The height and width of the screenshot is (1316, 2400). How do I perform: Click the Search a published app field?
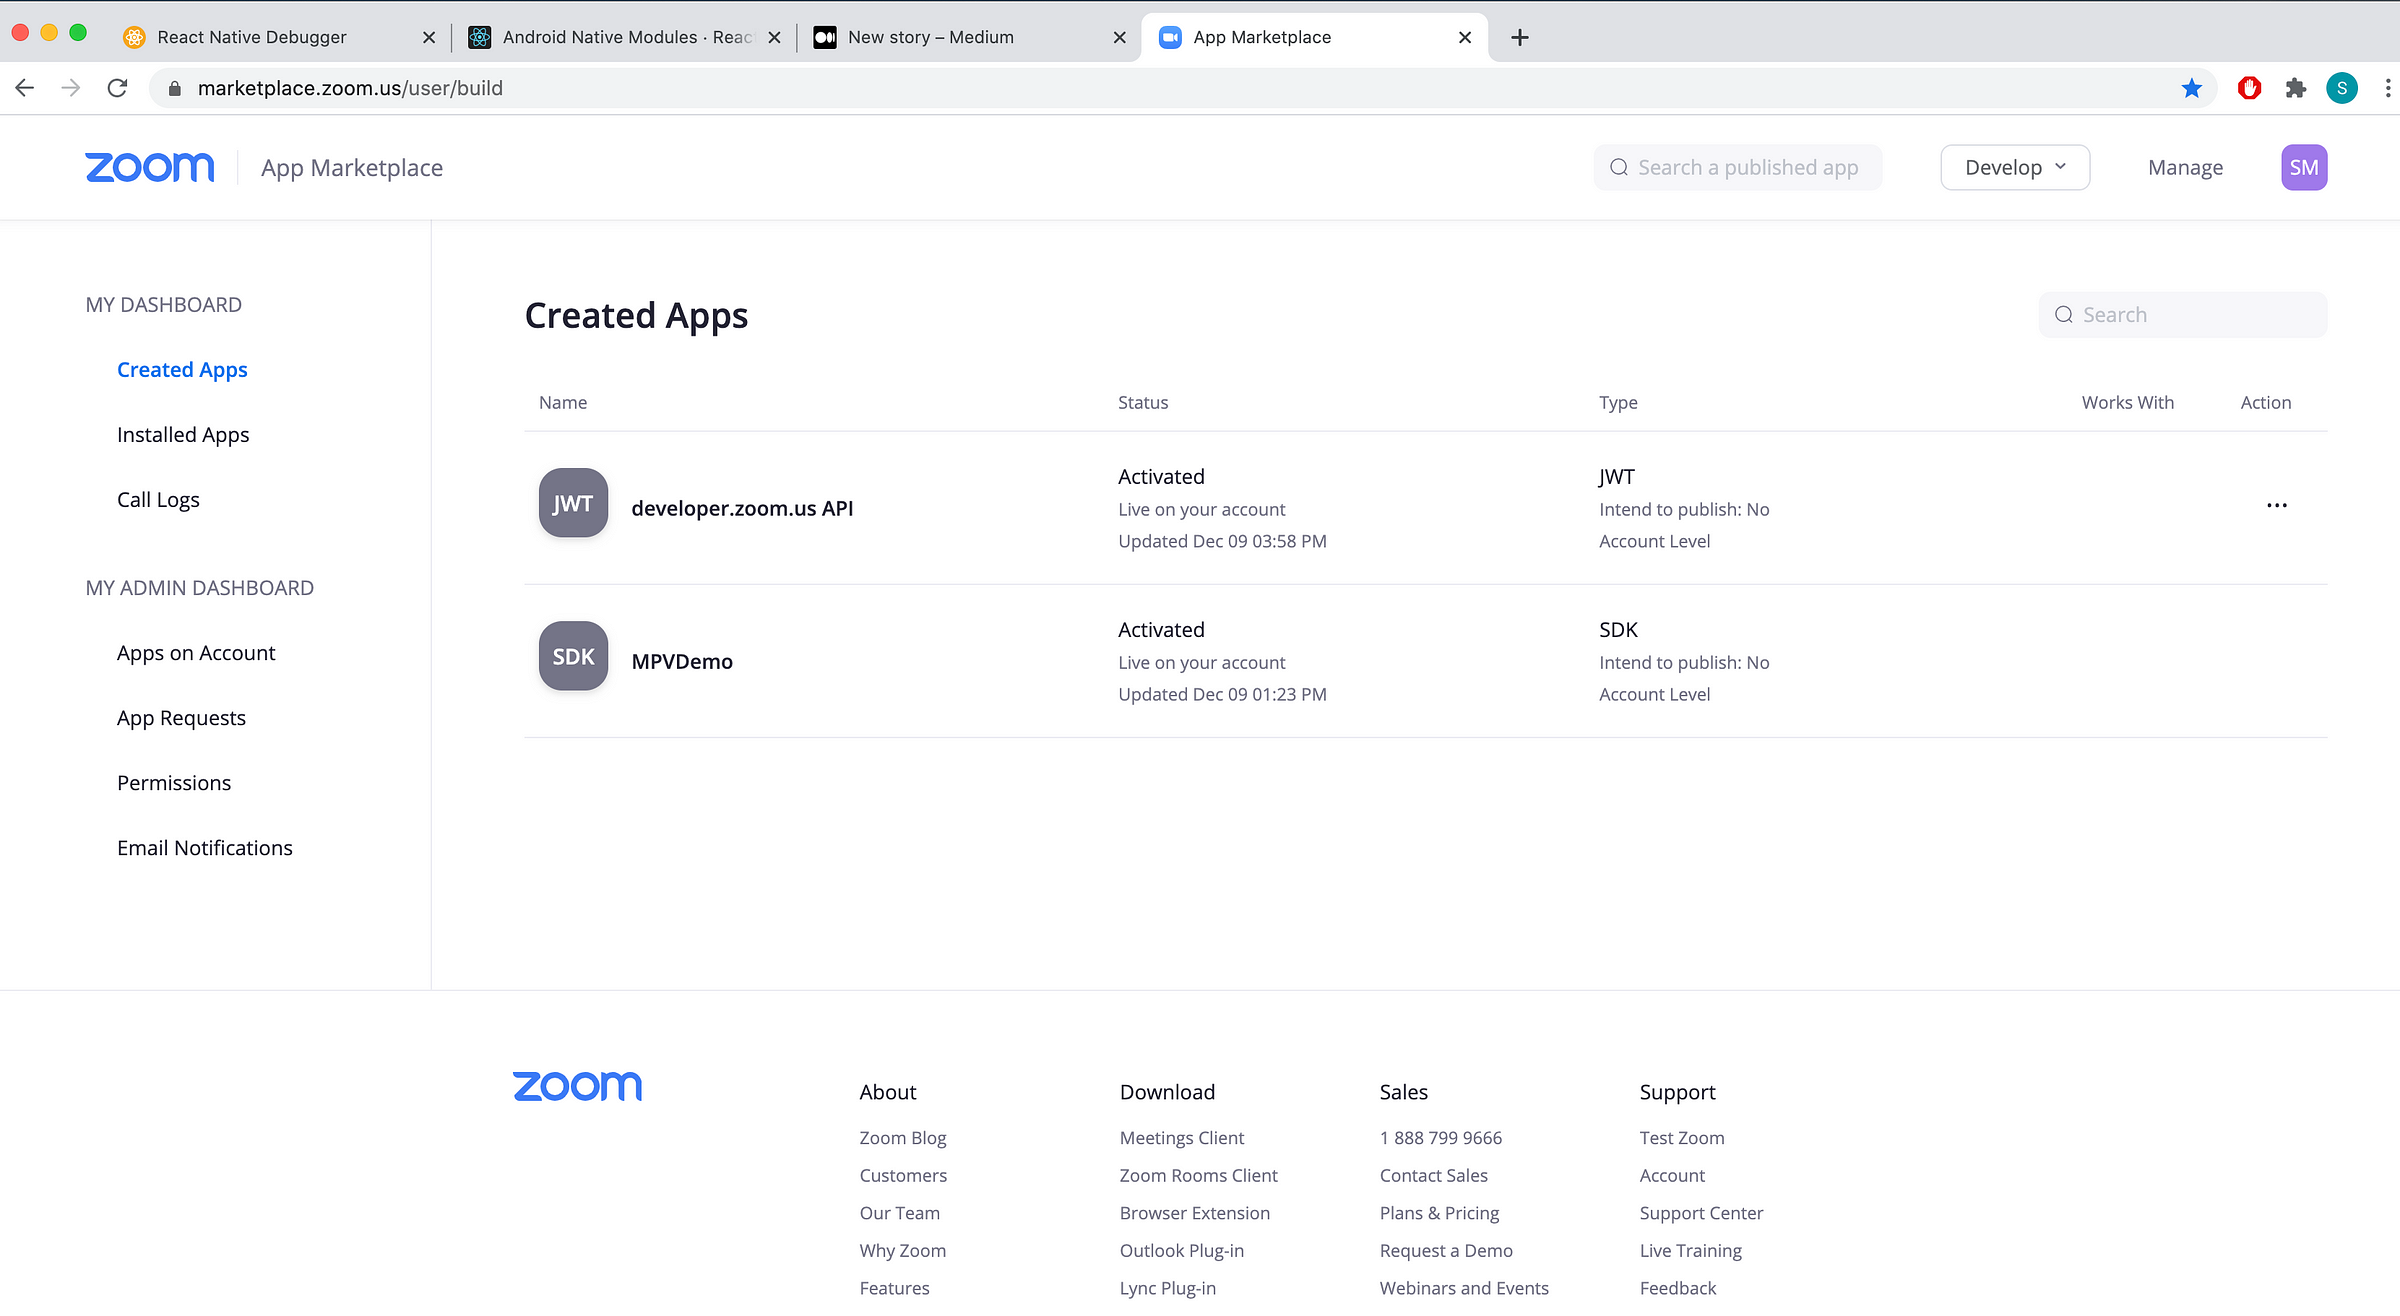[1747, 167]
